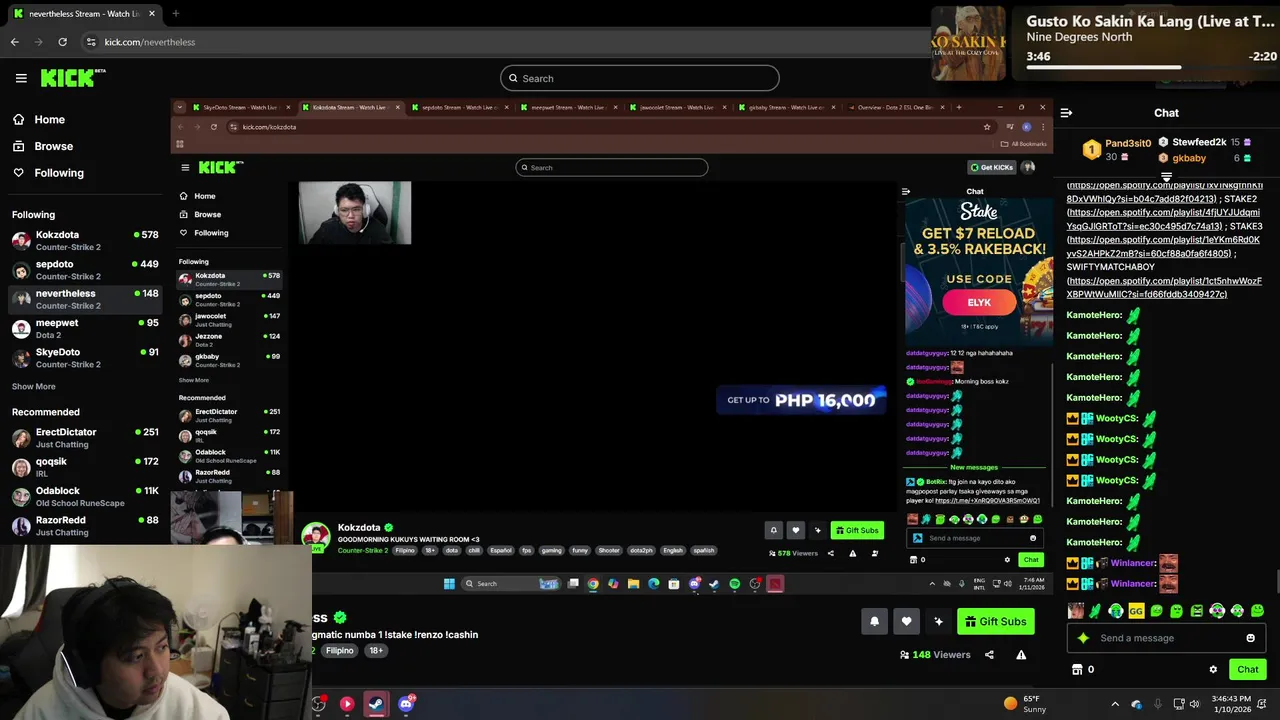Screen dimensions: 1280x720
Task: Report nevertheless stream via warning icon
Action: coord(1021,655)
